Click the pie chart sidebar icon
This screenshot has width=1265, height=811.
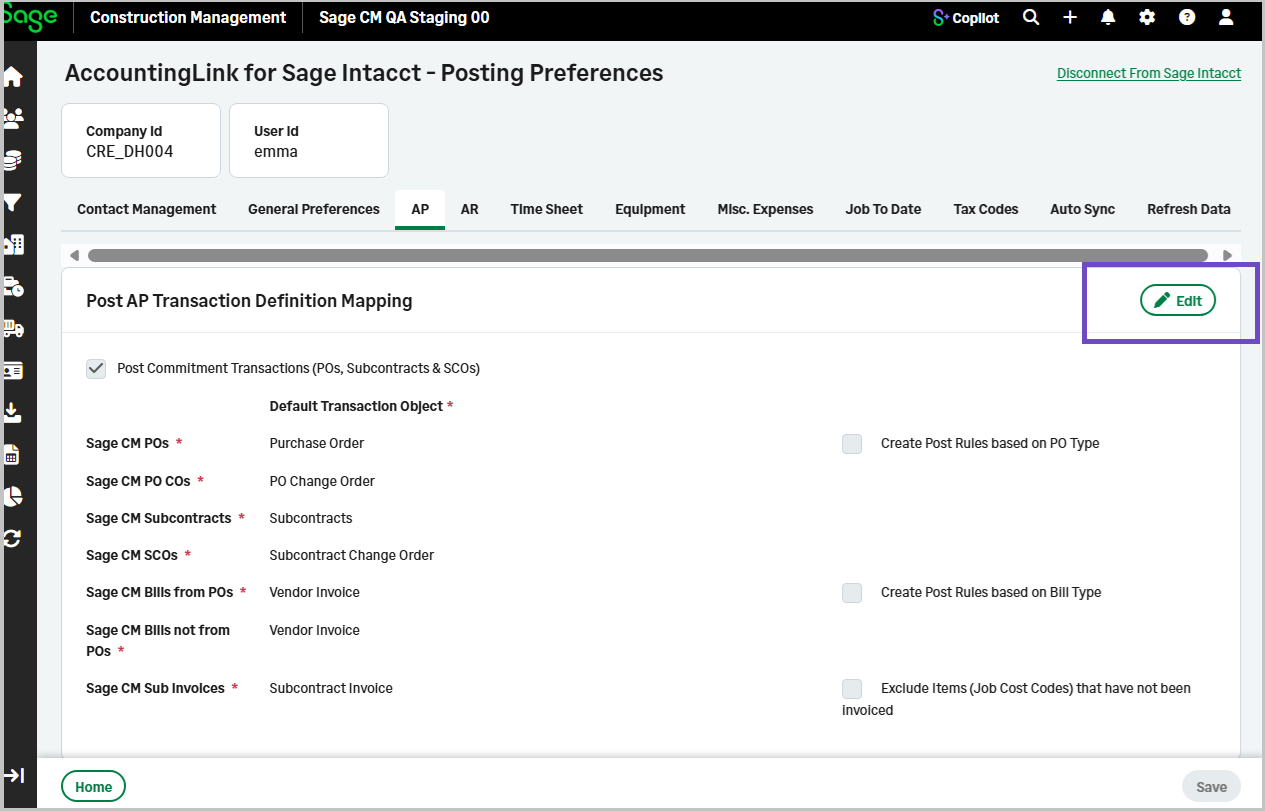pos(13,497)
